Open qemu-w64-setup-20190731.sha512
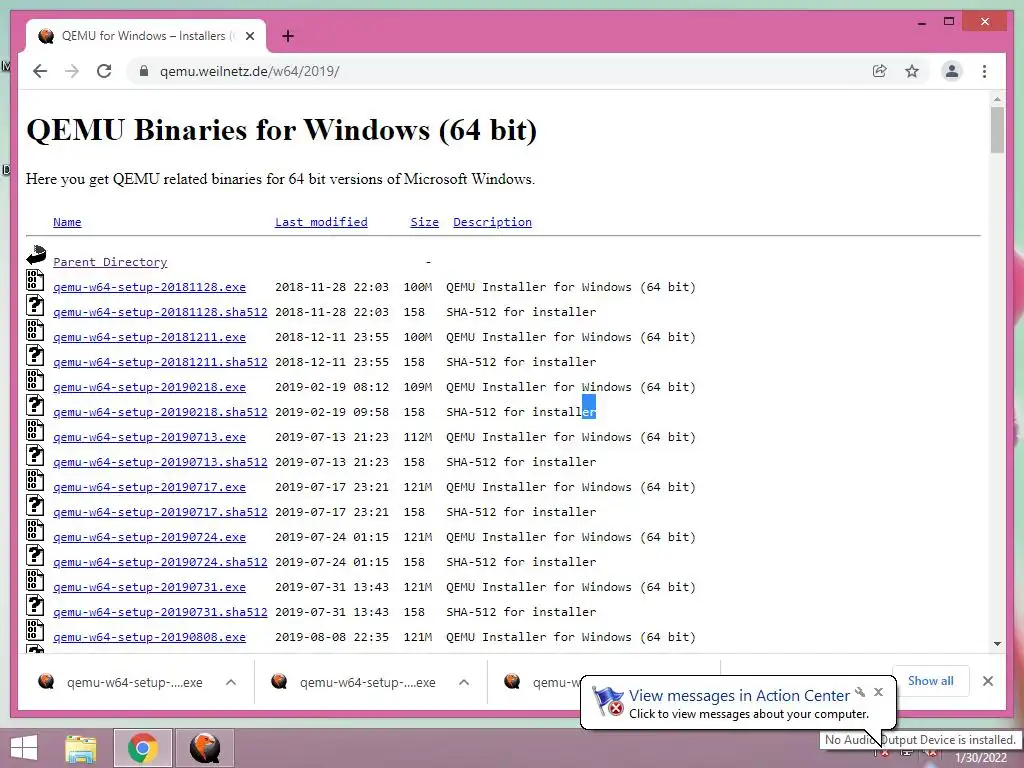1024x768 pixels. pyautogui.click(x=160, y=612)
